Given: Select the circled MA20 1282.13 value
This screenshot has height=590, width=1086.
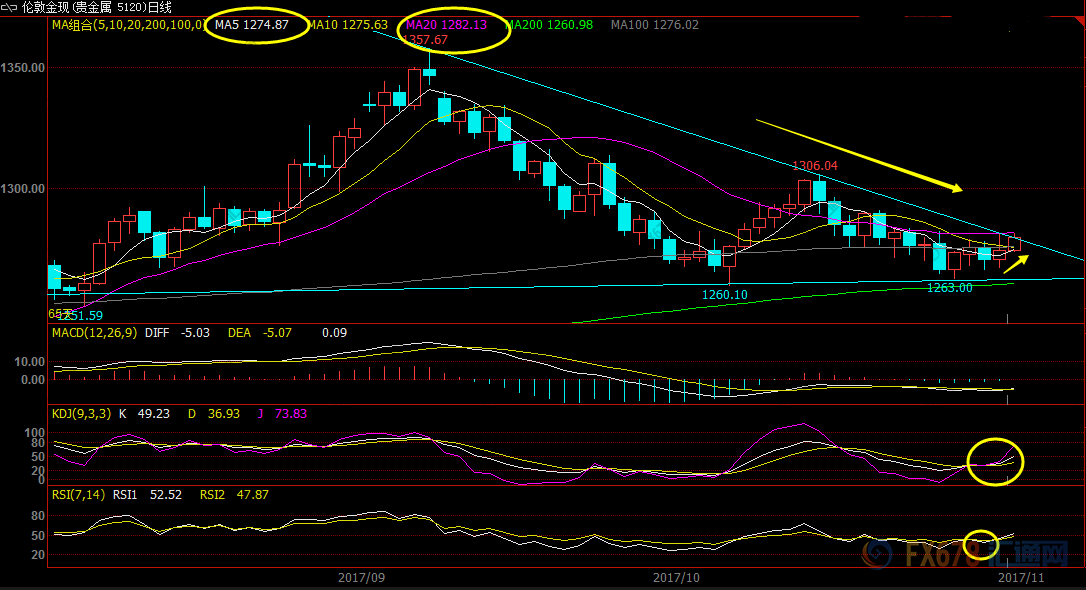Looking at the screenshot, I should 446,24.
